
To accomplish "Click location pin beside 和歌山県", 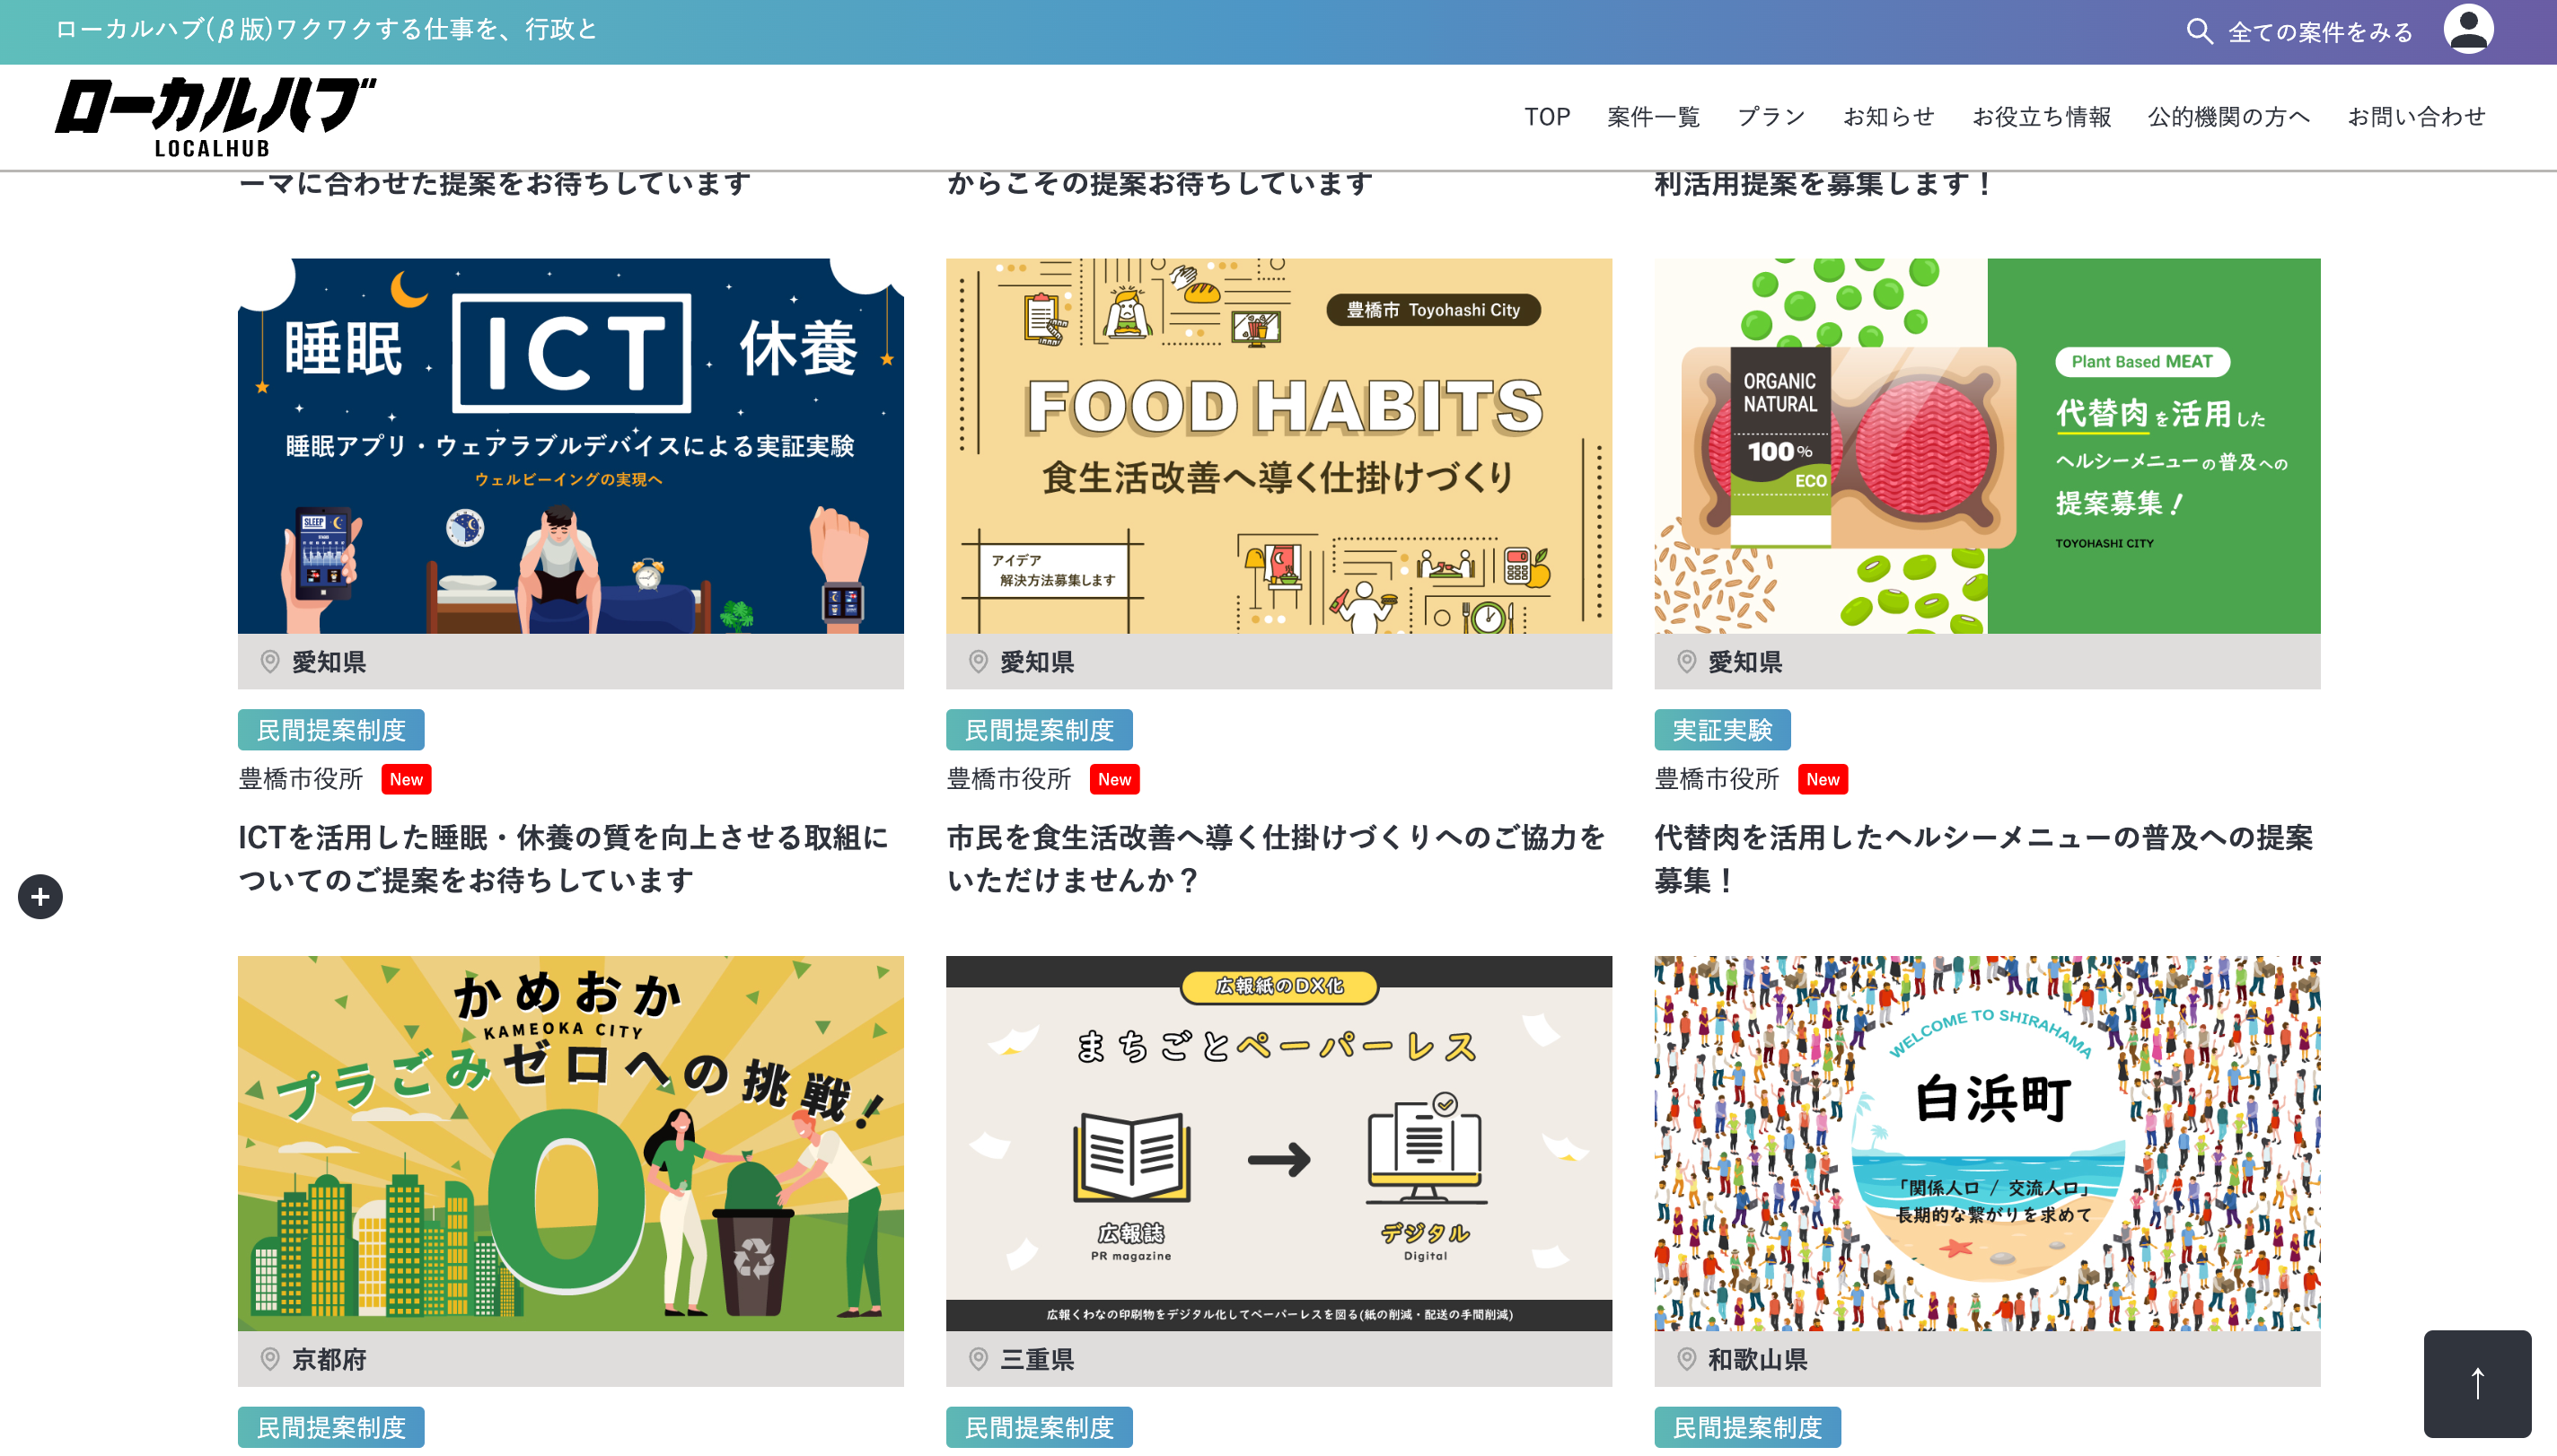I will point(1686,1359).
